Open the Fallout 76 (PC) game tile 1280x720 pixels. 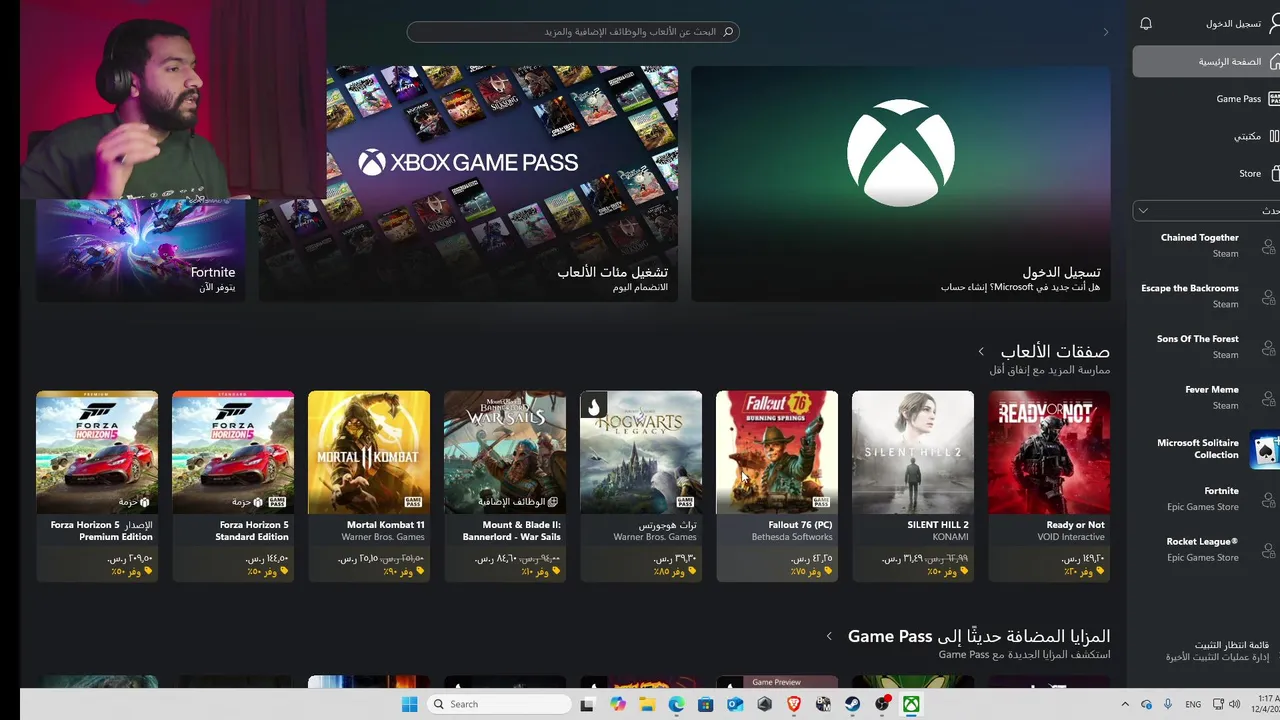777,486
